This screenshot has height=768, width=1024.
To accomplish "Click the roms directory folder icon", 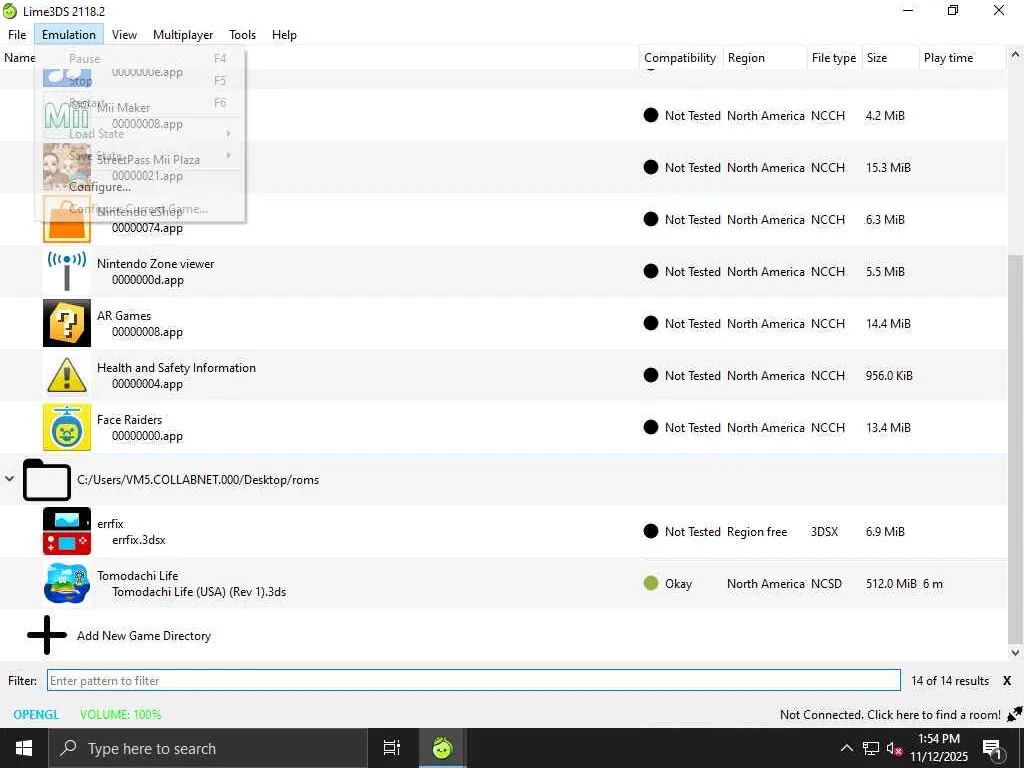I will click(46, 480).
